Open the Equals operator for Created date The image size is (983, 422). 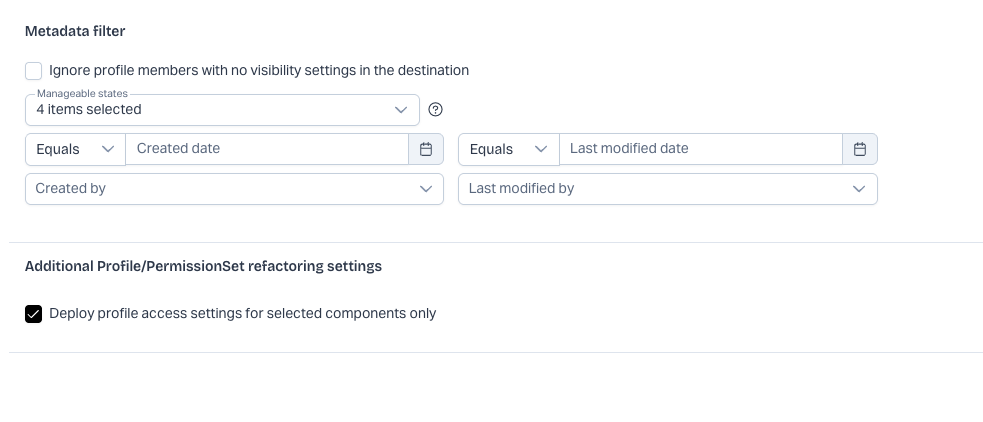[74, 149]
